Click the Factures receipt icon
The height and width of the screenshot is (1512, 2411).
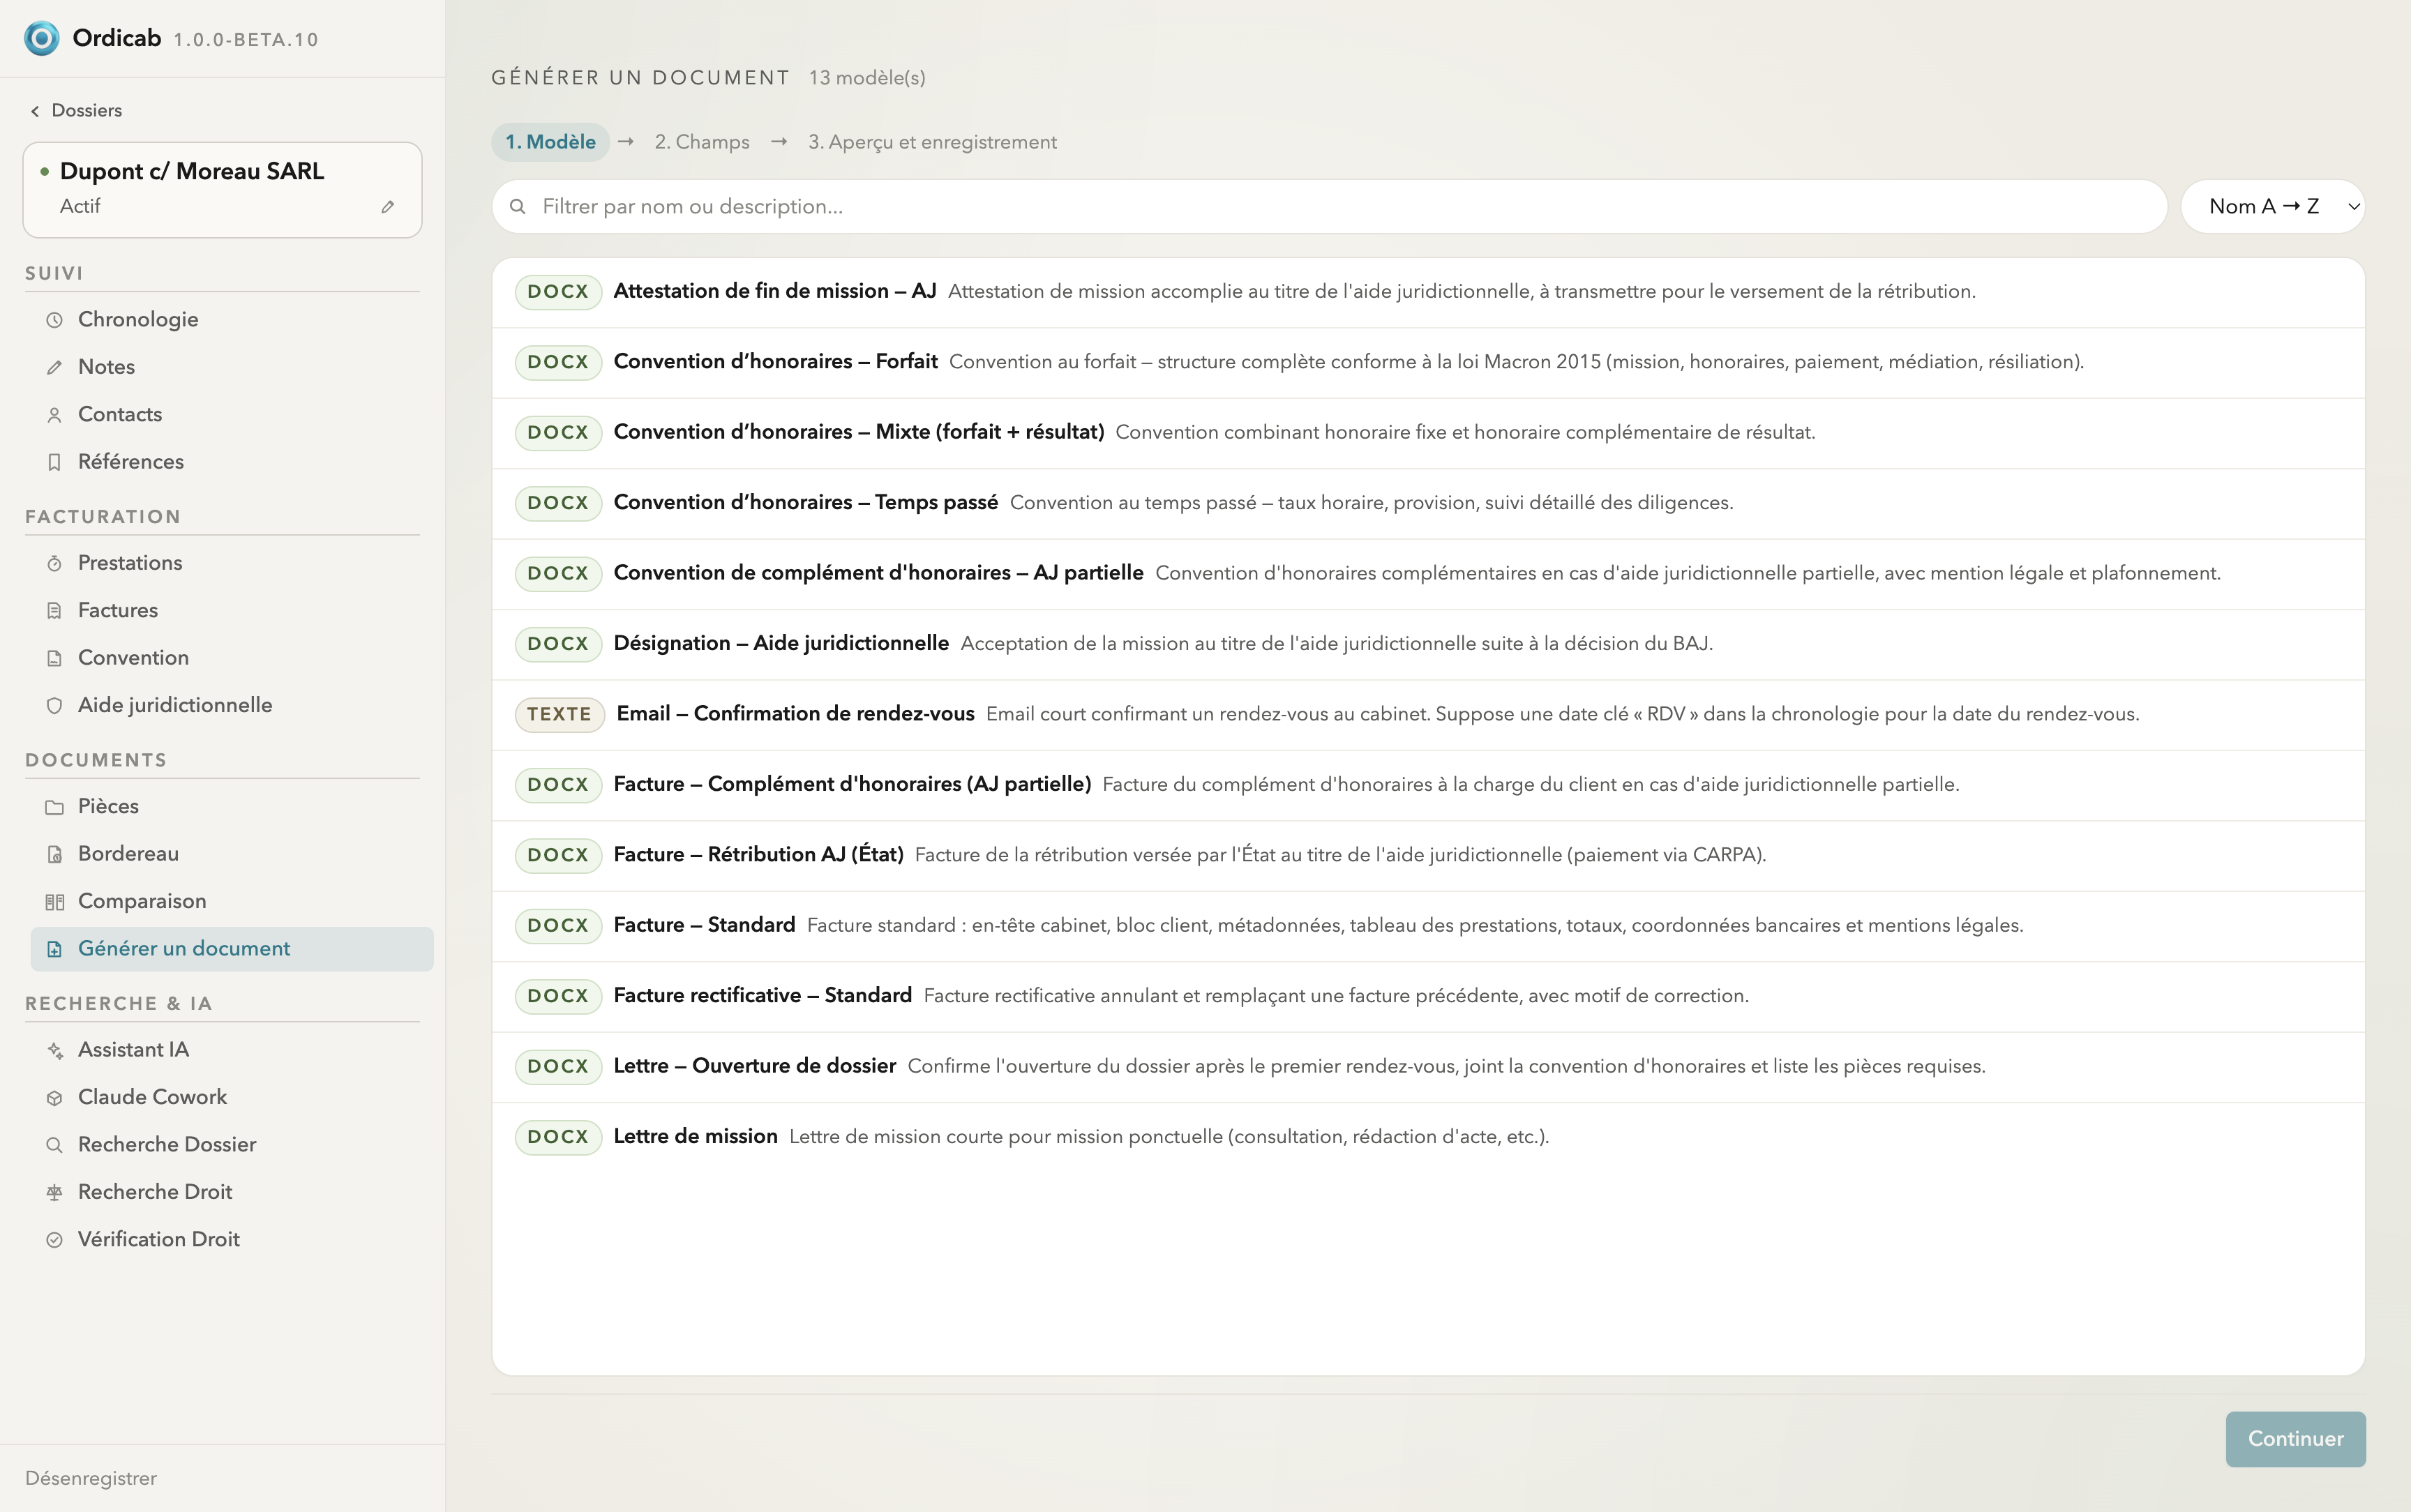[x=55, y=611]
